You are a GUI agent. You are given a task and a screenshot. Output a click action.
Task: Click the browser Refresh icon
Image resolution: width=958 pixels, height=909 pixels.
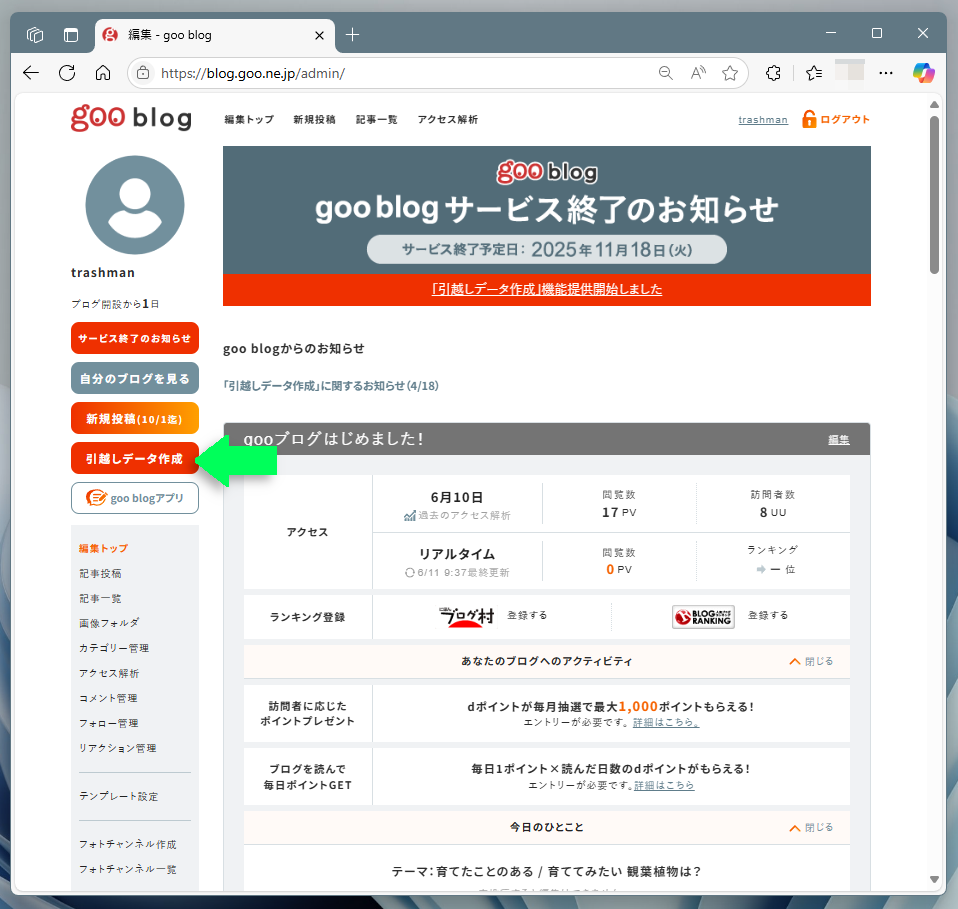coord(67,73)
